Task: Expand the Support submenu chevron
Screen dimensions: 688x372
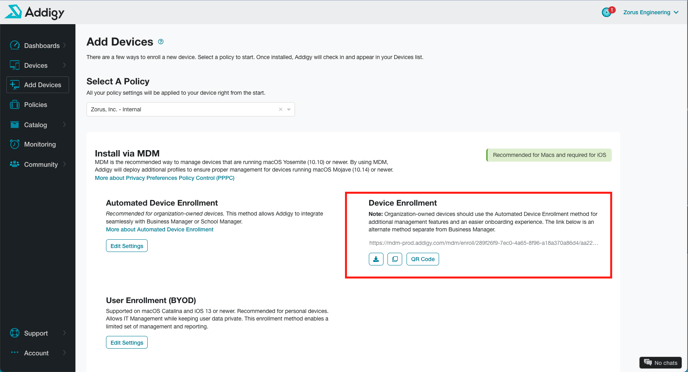Action: point(64,333)
